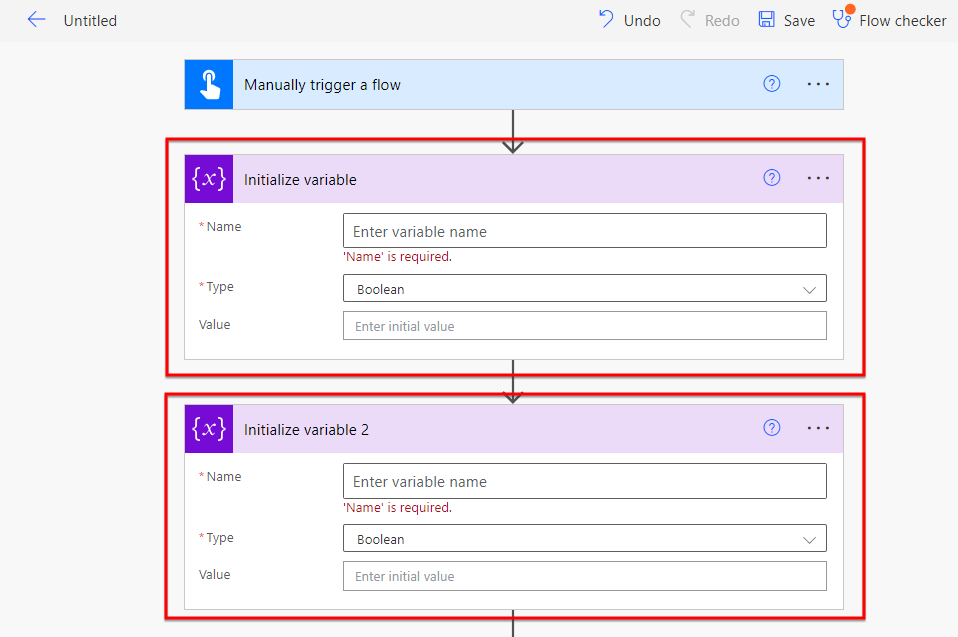Click the Value field in Initialize variable
958x637 pixels.
coord(584,326)
